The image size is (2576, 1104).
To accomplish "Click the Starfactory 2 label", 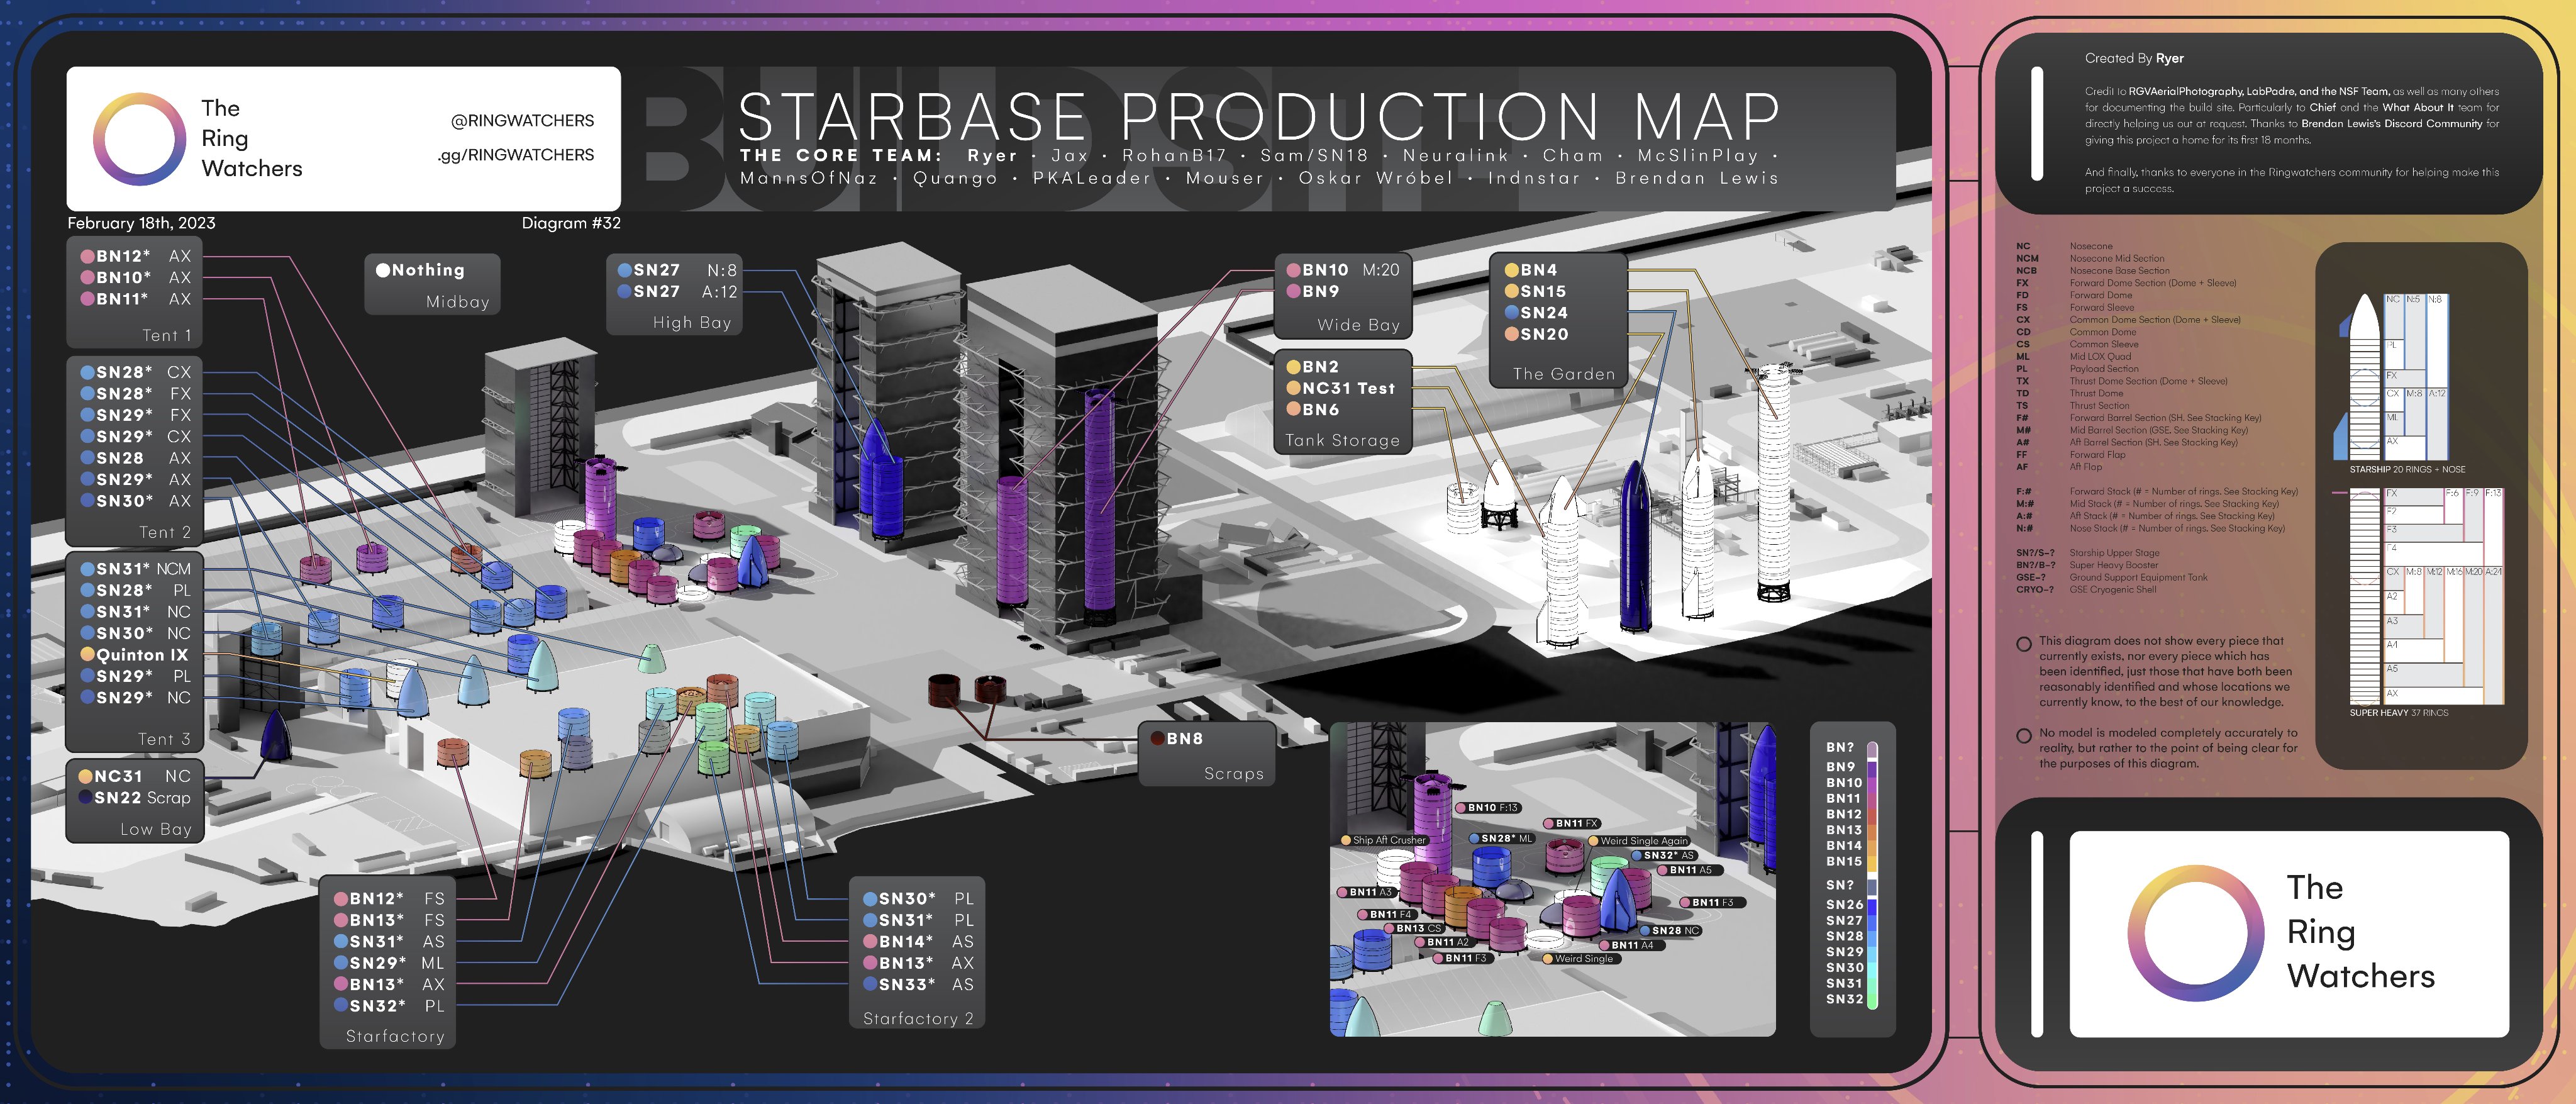I will 917,1018.
